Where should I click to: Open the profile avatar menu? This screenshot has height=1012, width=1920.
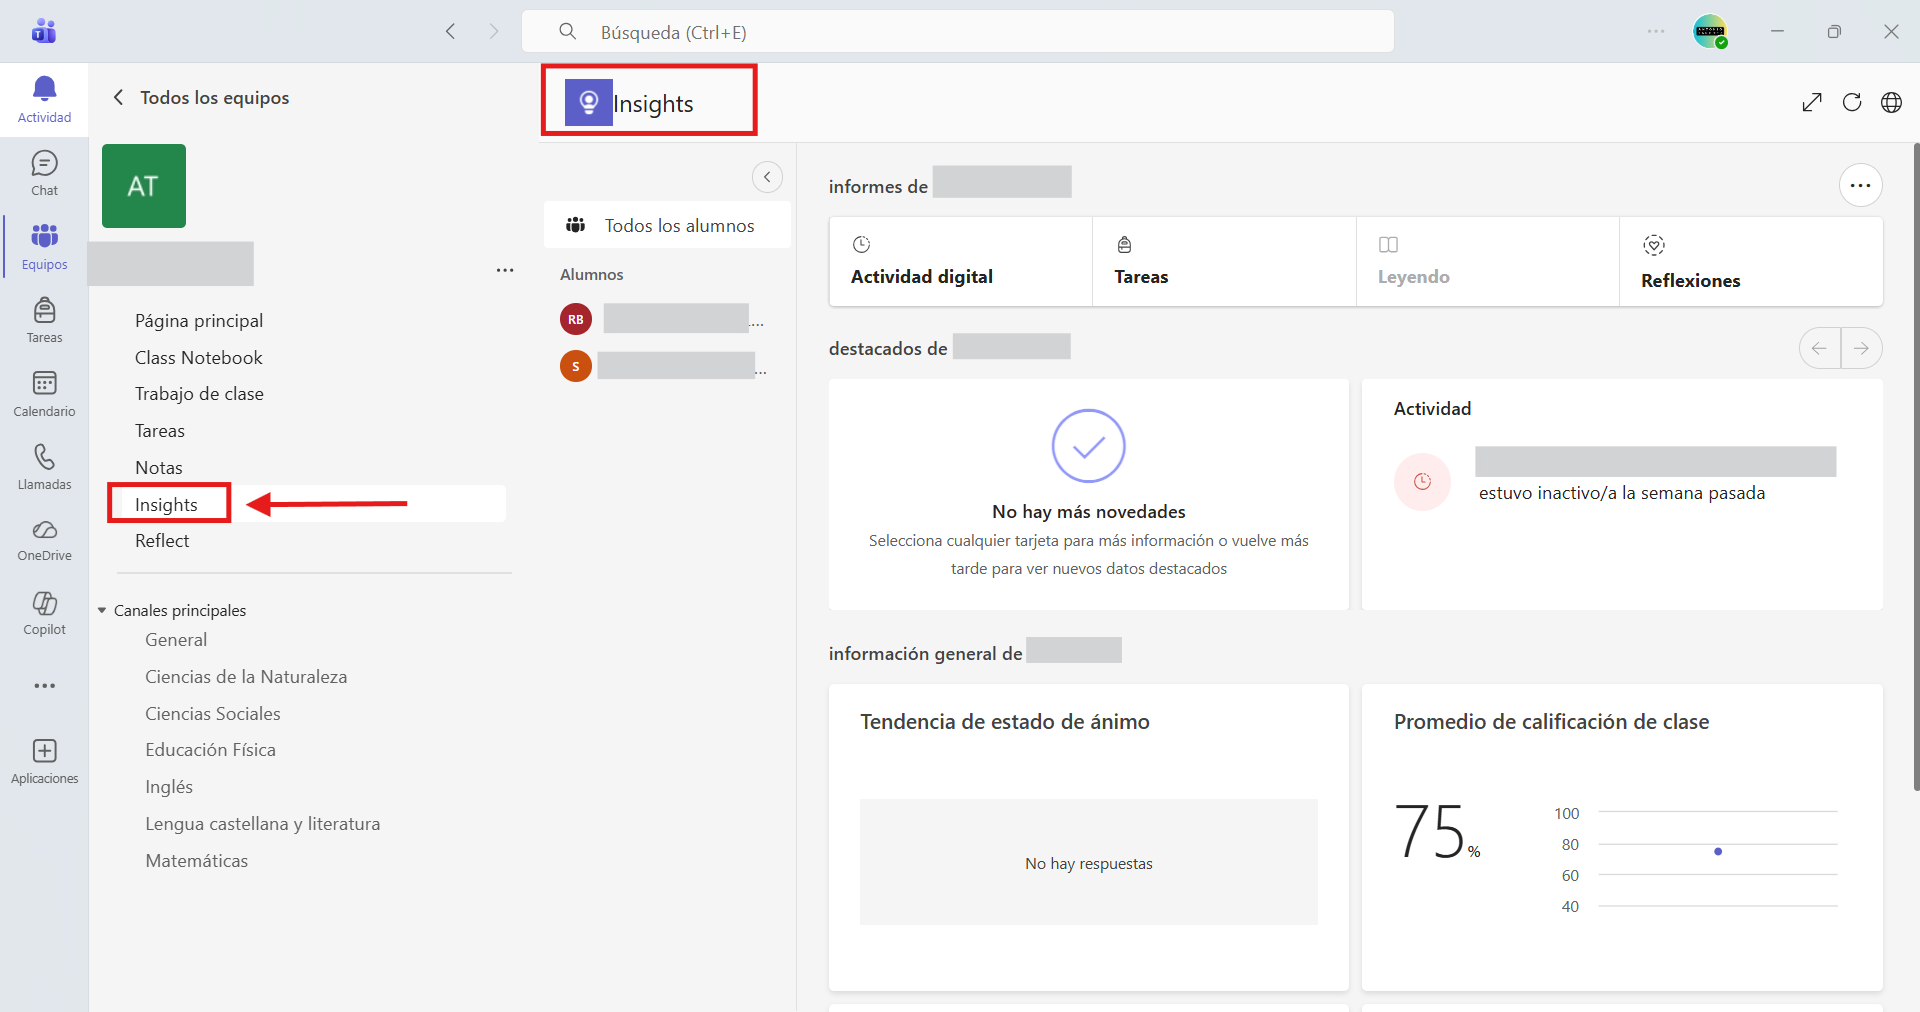pos(1710,31)
